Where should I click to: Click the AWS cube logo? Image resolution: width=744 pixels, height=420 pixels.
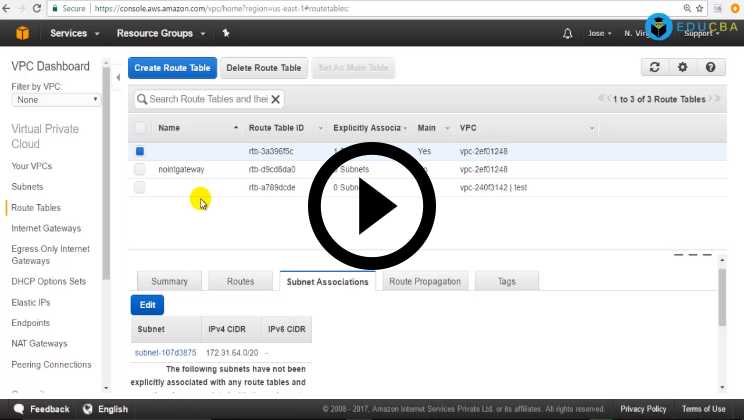tap(22, 33)
